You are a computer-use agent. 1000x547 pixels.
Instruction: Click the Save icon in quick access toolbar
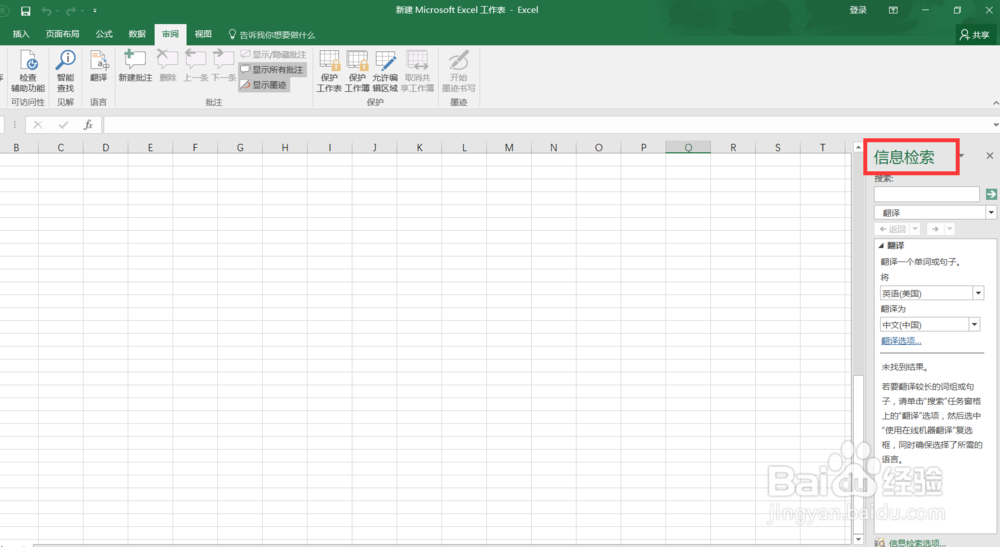pos(26,11)
